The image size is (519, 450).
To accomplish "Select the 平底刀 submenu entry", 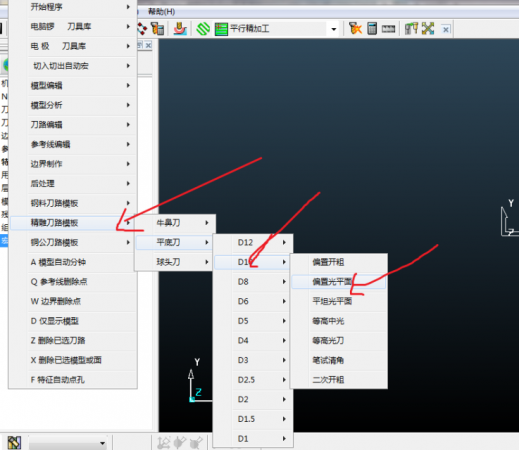I will (175, 242).
